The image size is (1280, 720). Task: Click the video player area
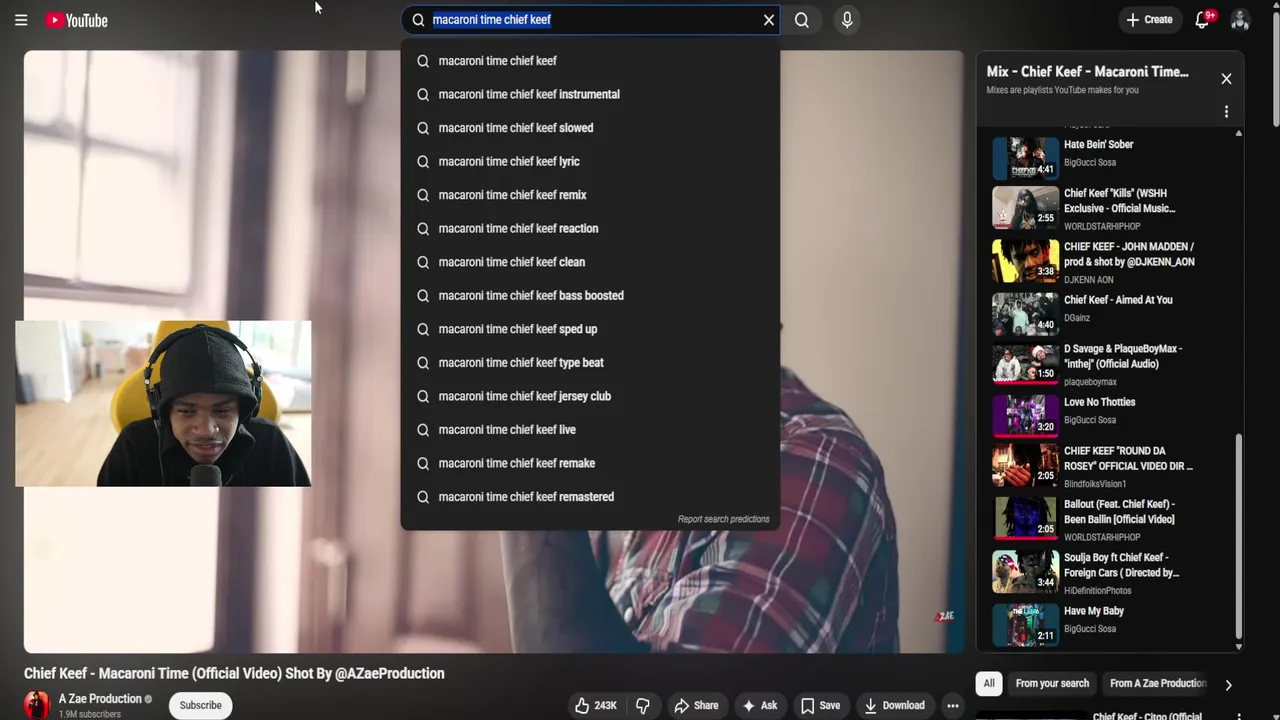494,352
